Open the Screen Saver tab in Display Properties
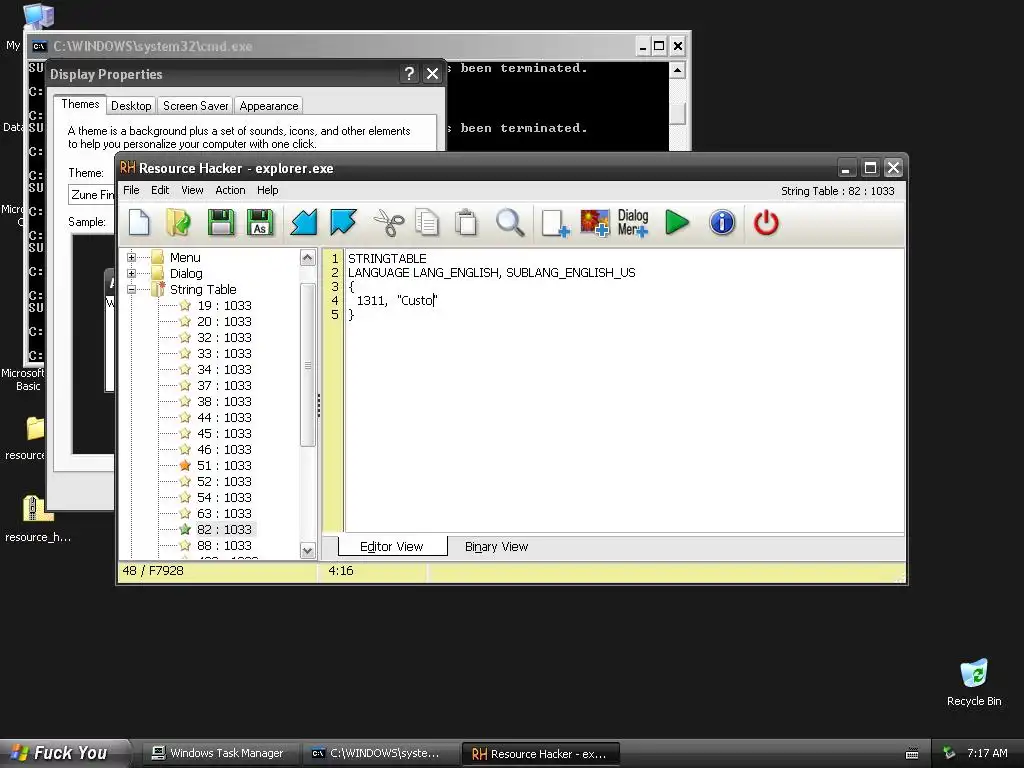Screen dimensions: 1024x768 click(x=195, y=106)
